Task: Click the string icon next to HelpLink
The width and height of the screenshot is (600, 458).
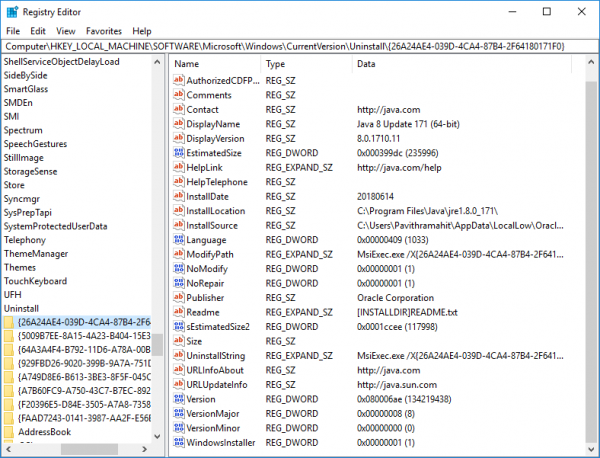Action: point(179,167)
